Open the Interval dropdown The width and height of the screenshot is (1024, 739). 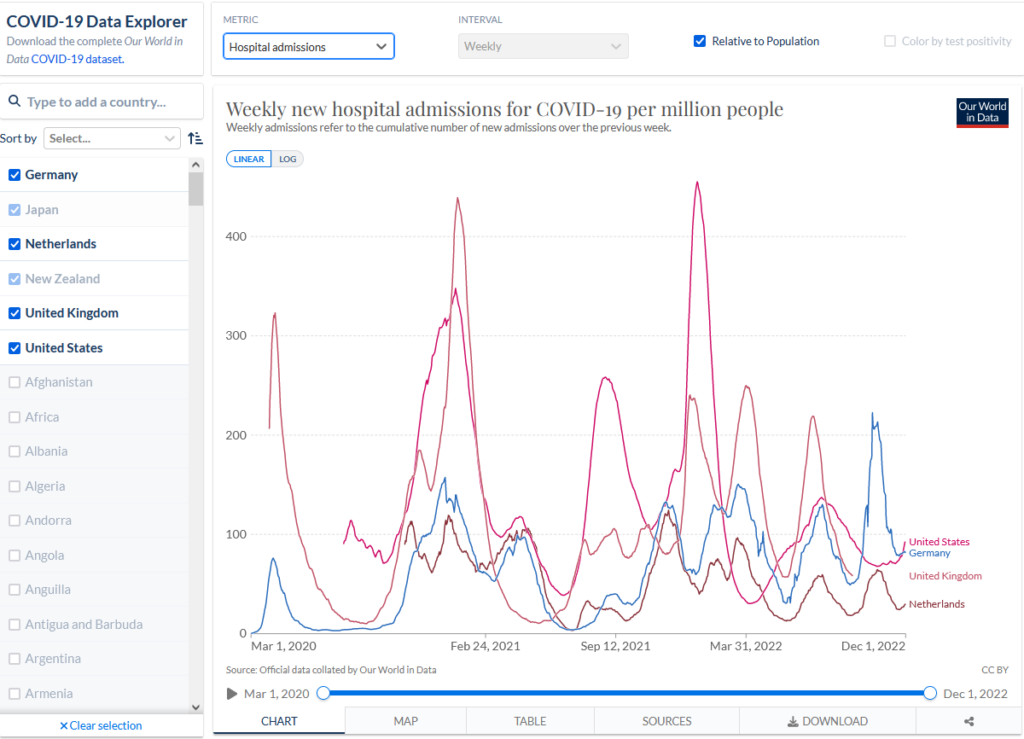click(x=543, y=46)
